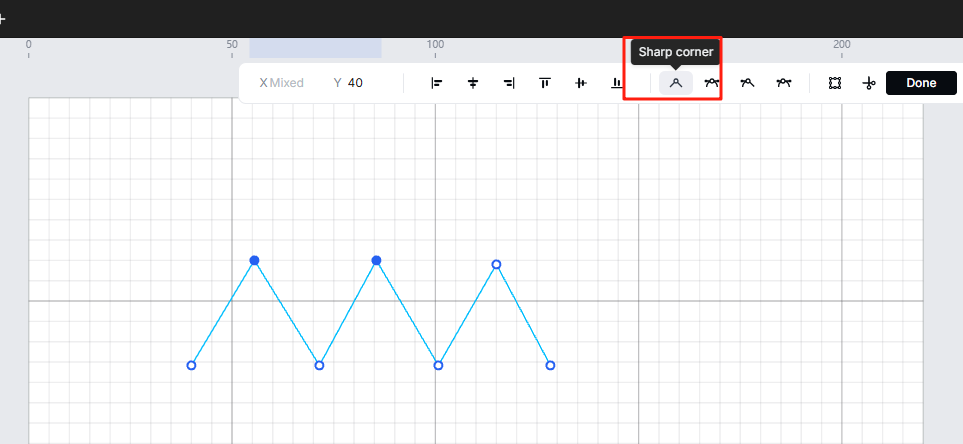Select the path's rightmost end anchor point
This screenshot has width=963, height=444.
[550, 365]
